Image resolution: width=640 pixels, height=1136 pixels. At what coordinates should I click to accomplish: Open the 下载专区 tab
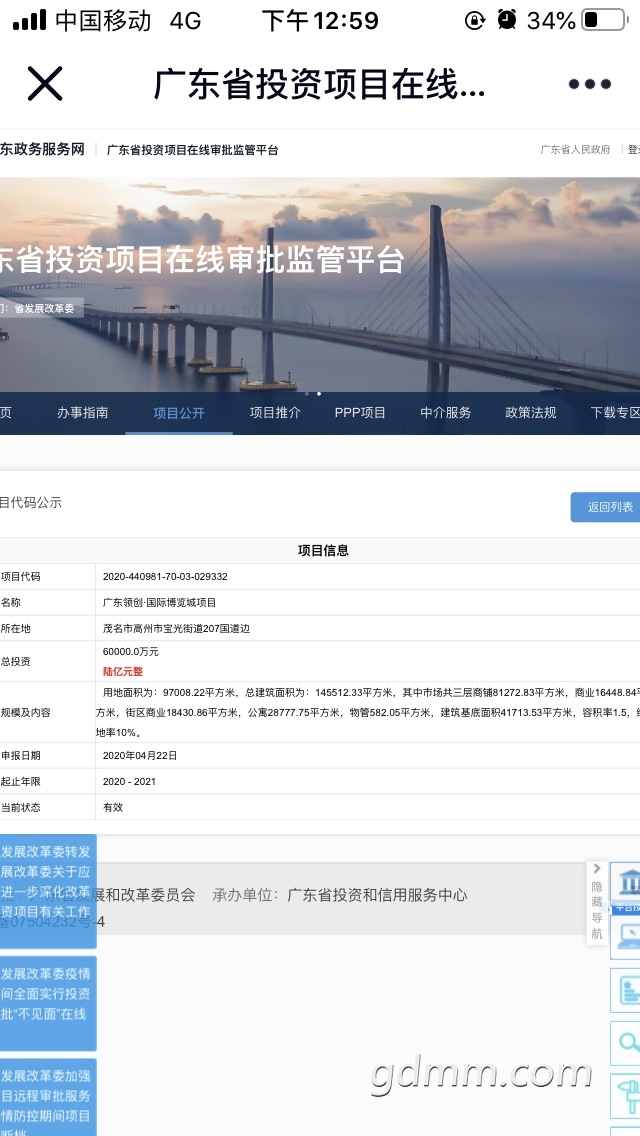pos(615,413)
